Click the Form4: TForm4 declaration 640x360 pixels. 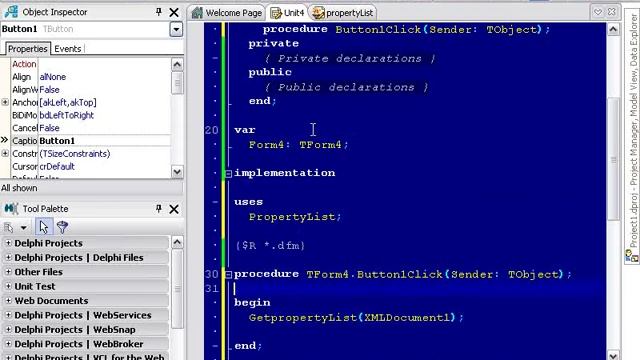tap(298, 145)
